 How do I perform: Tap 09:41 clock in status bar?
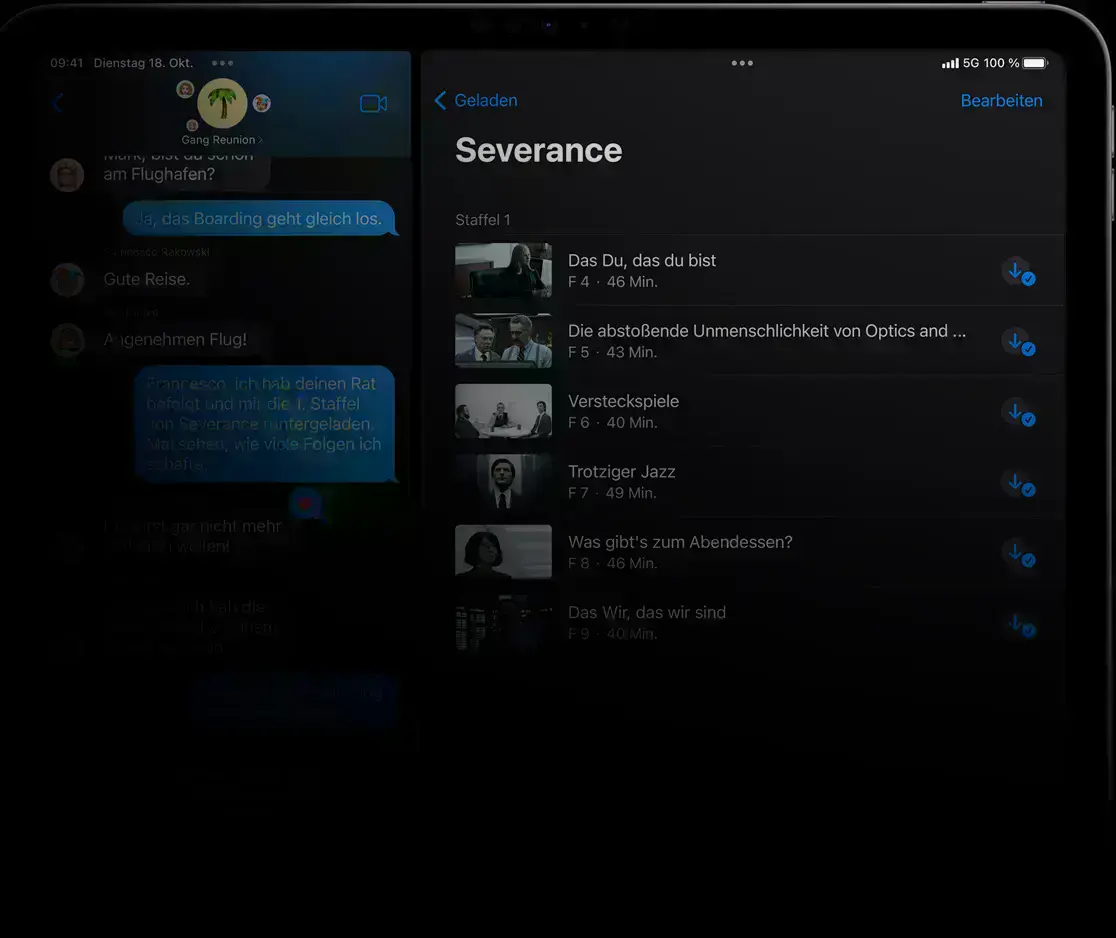[x=67, y=63]
